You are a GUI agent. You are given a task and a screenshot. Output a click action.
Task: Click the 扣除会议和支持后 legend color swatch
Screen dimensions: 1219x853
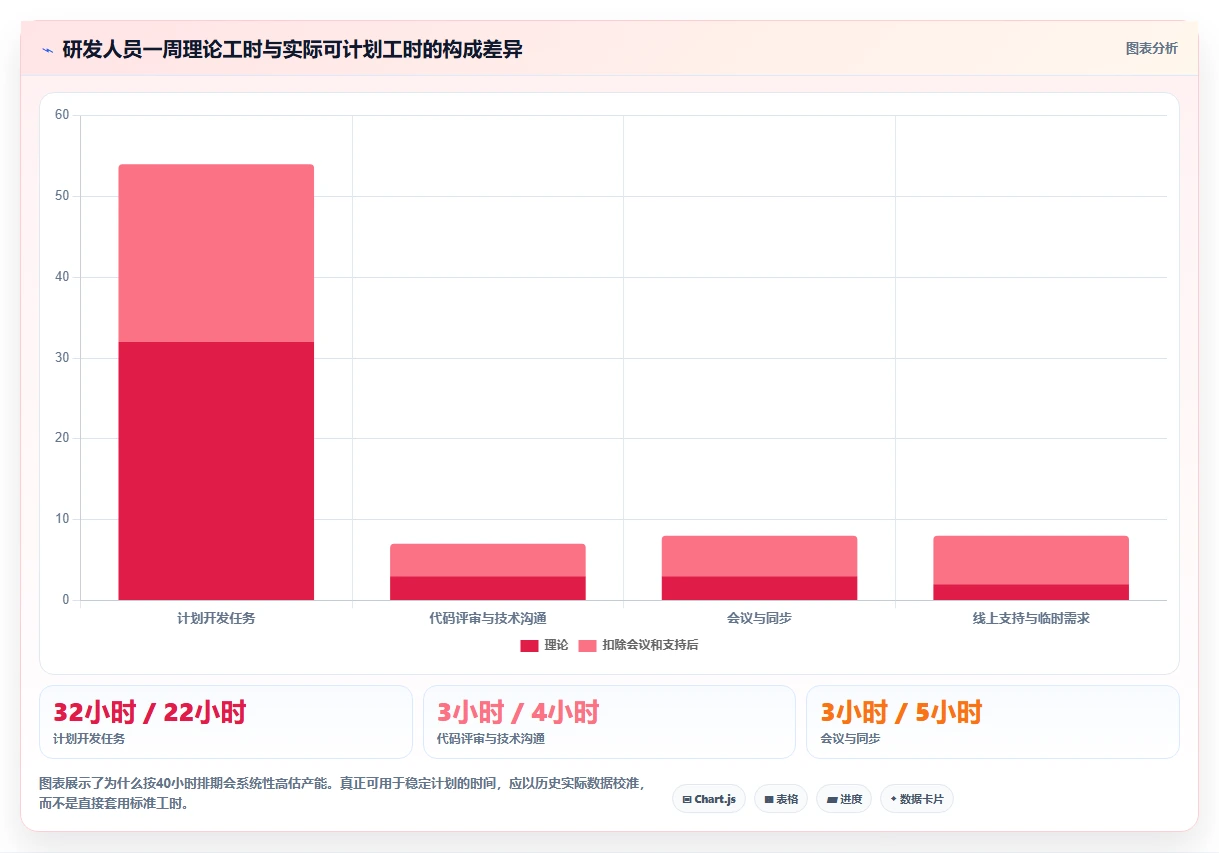coord(587,645)
